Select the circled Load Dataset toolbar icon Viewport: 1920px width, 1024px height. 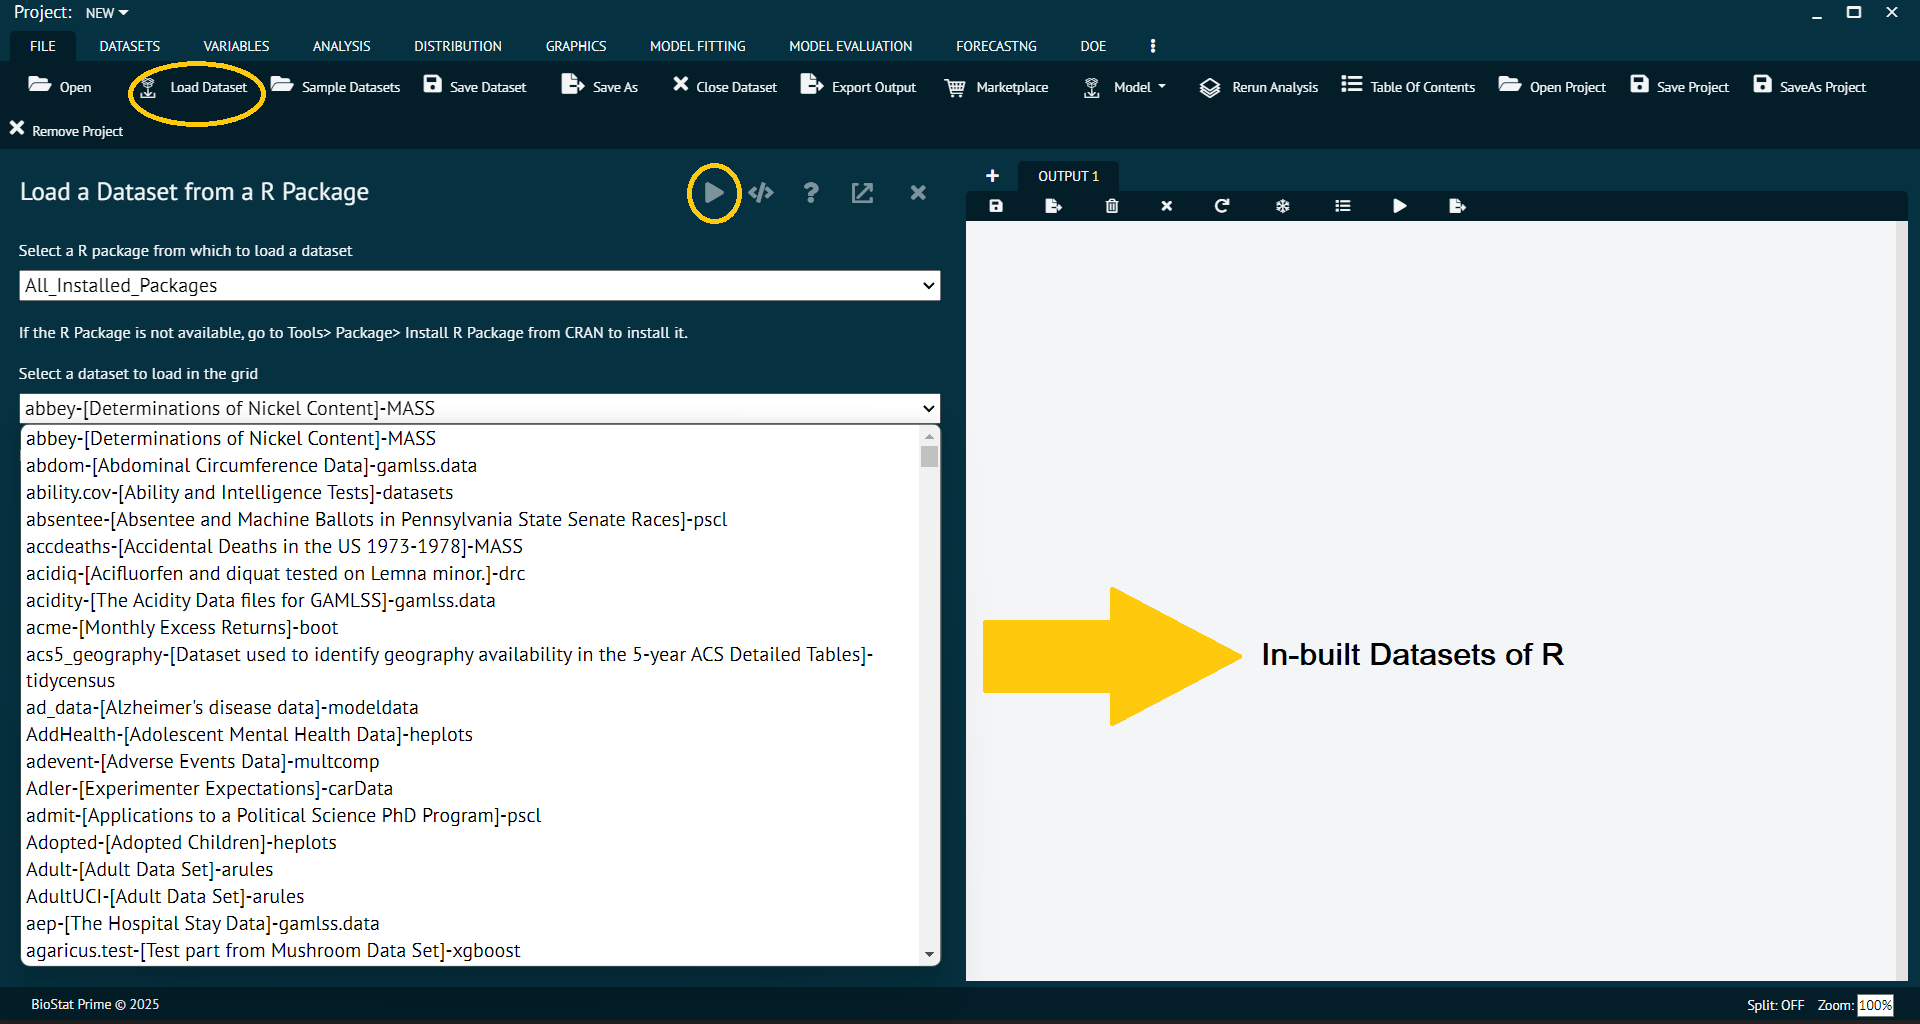click(x=196, y=87)
